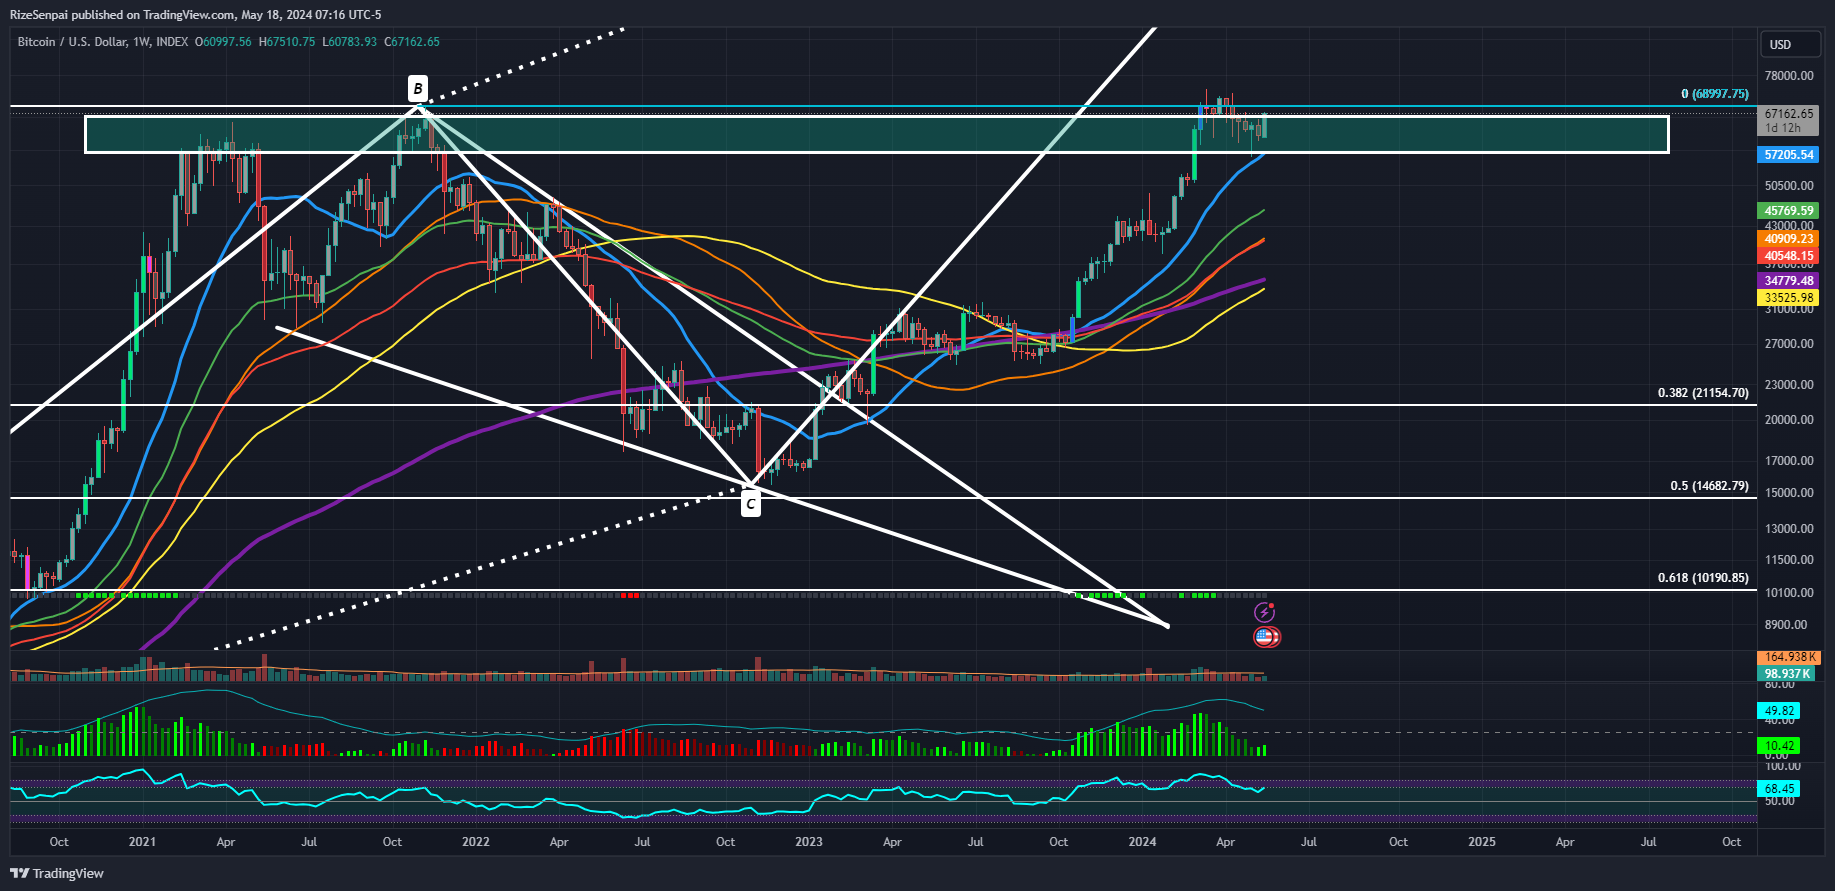Click the oscillator value label 49.82
Image resolution: width=1835 pixels, height=891 pixels.
[x=1779, y=711]
